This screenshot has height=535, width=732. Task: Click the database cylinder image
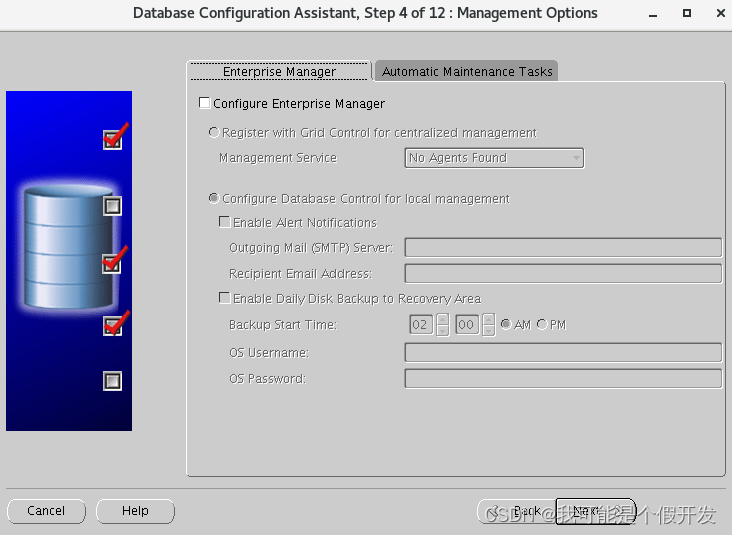(x=68, y=246)
